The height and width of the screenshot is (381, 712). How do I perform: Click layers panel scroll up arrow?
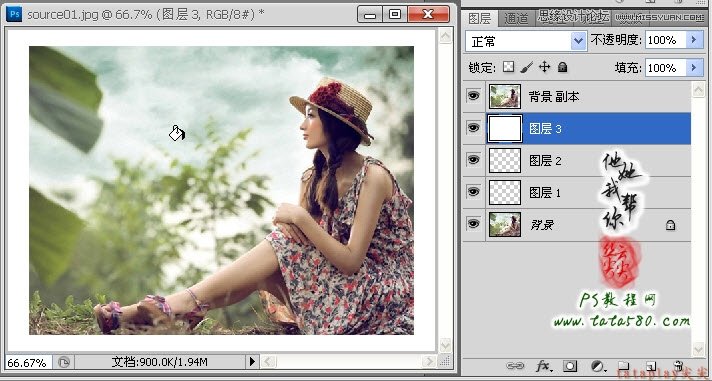coord(699,90)
